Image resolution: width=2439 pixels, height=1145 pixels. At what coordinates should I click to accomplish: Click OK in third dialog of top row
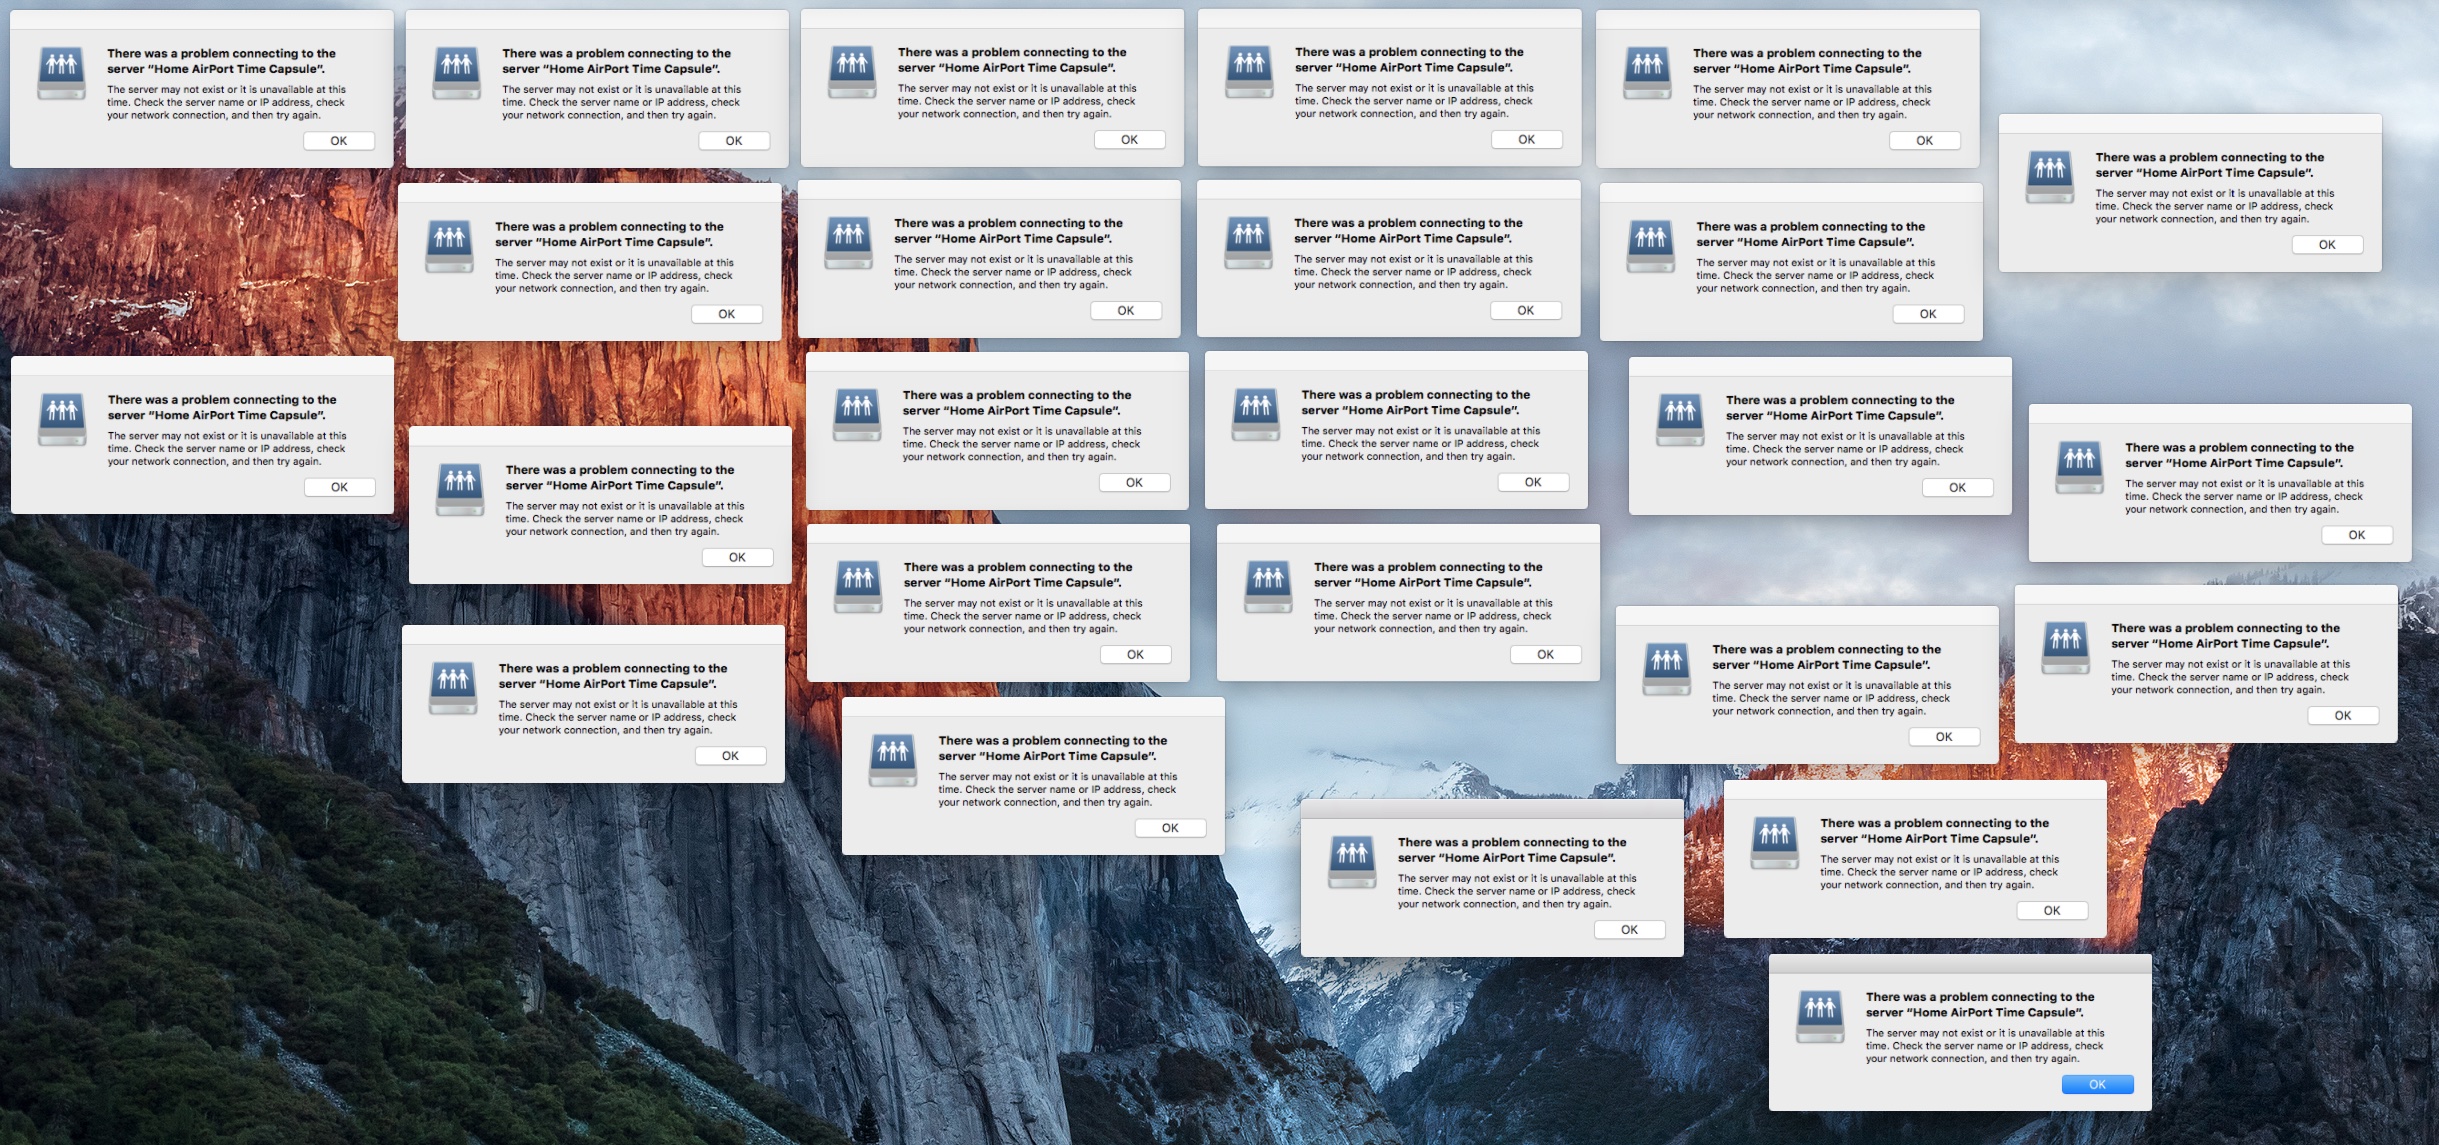tap(1129, 140)
